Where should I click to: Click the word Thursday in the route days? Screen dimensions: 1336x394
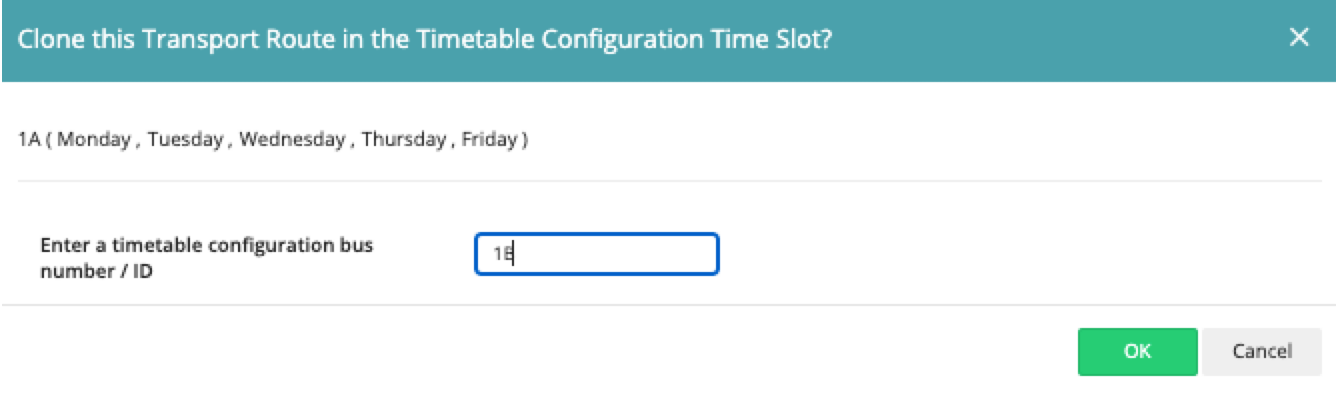pyautogui.click(x=402, y=139)
